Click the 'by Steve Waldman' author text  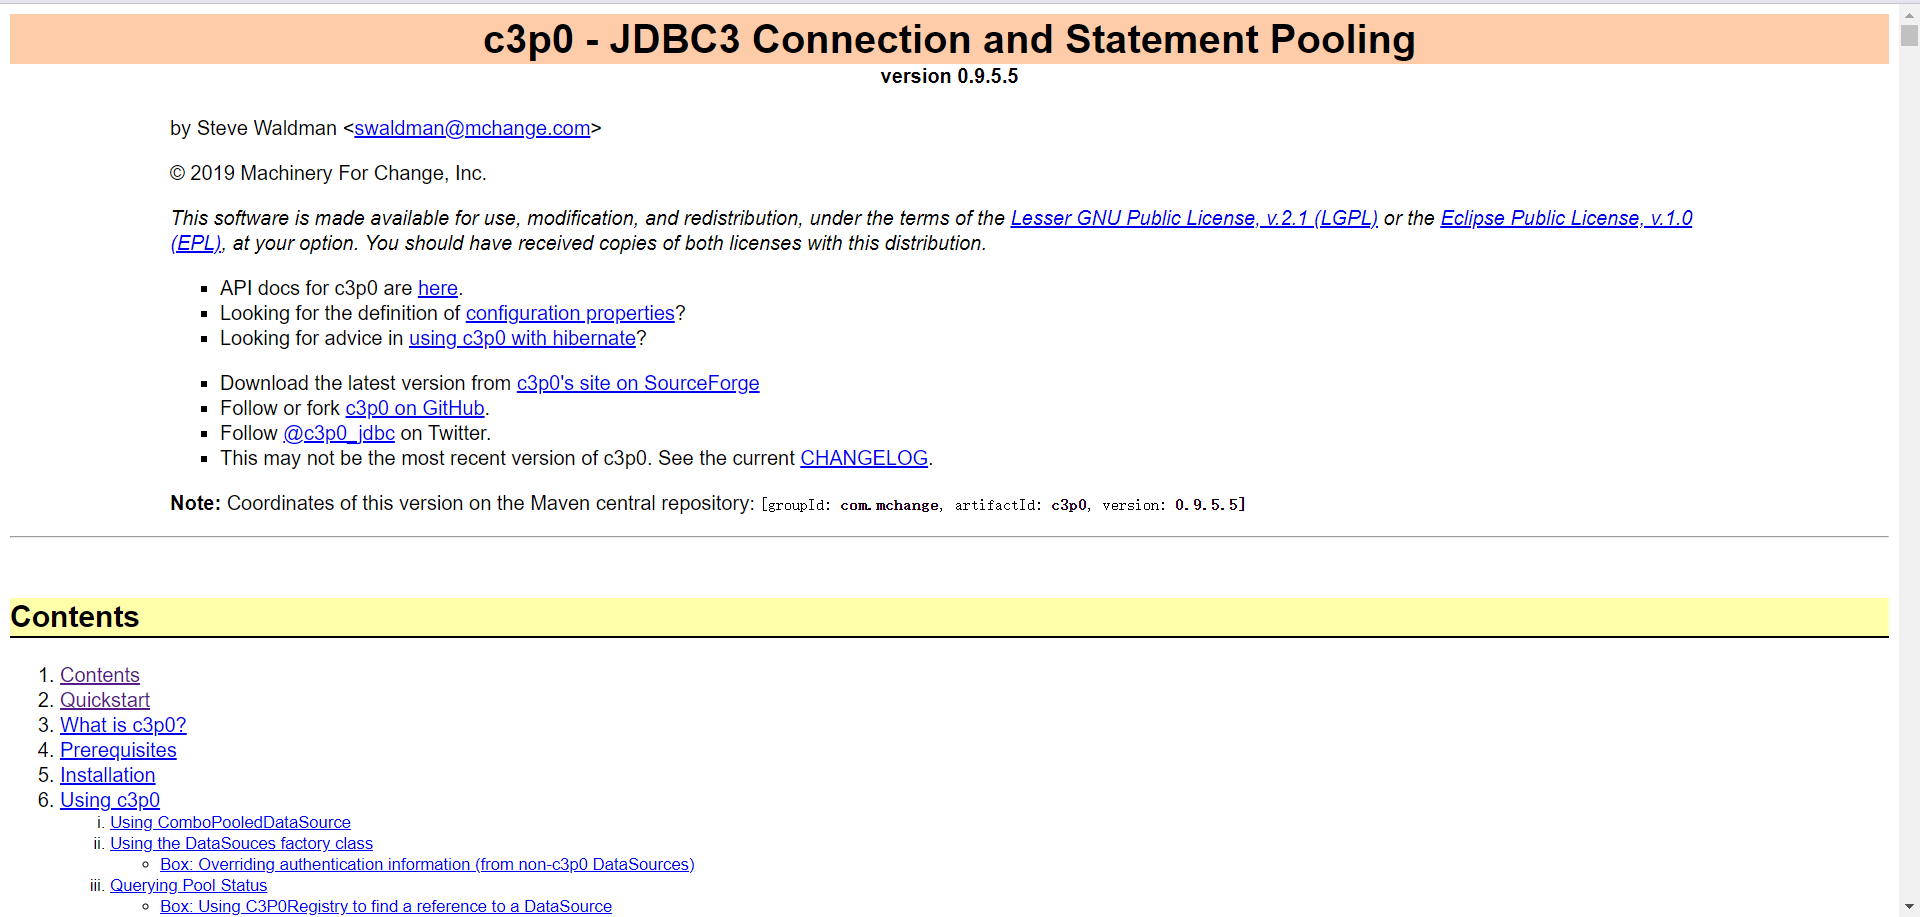click(x=253, y=128)
